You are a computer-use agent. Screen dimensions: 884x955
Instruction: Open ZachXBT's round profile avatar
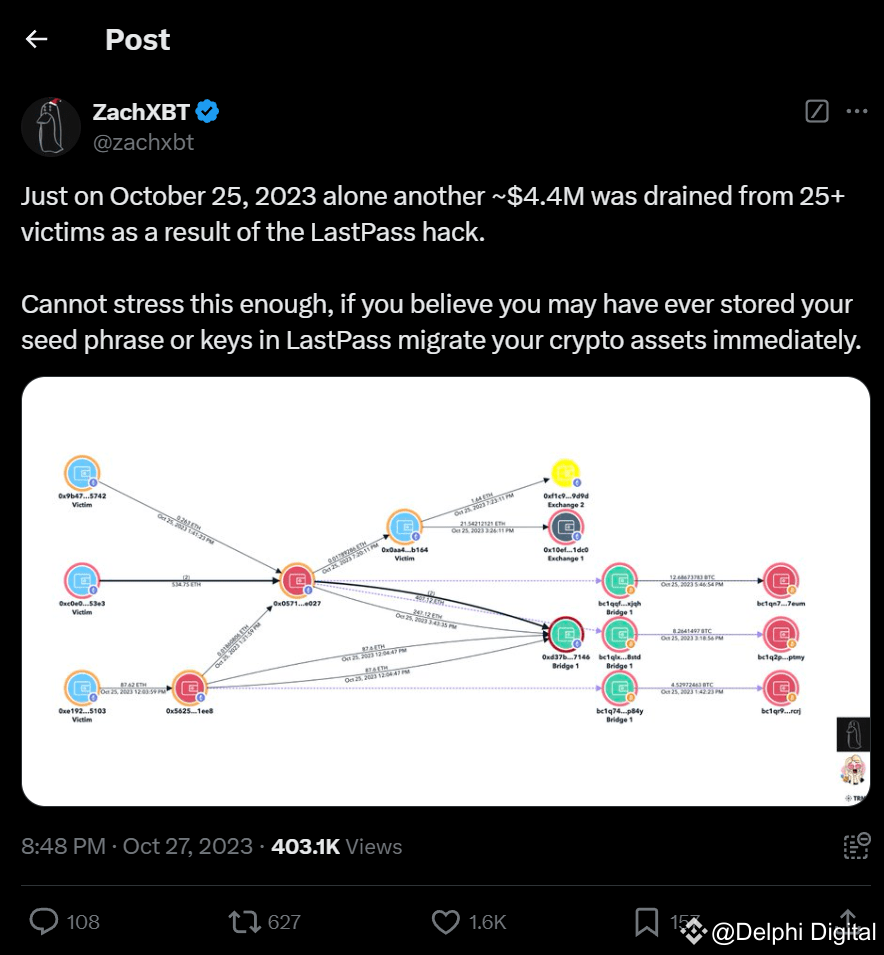click(x=51, y=127)
